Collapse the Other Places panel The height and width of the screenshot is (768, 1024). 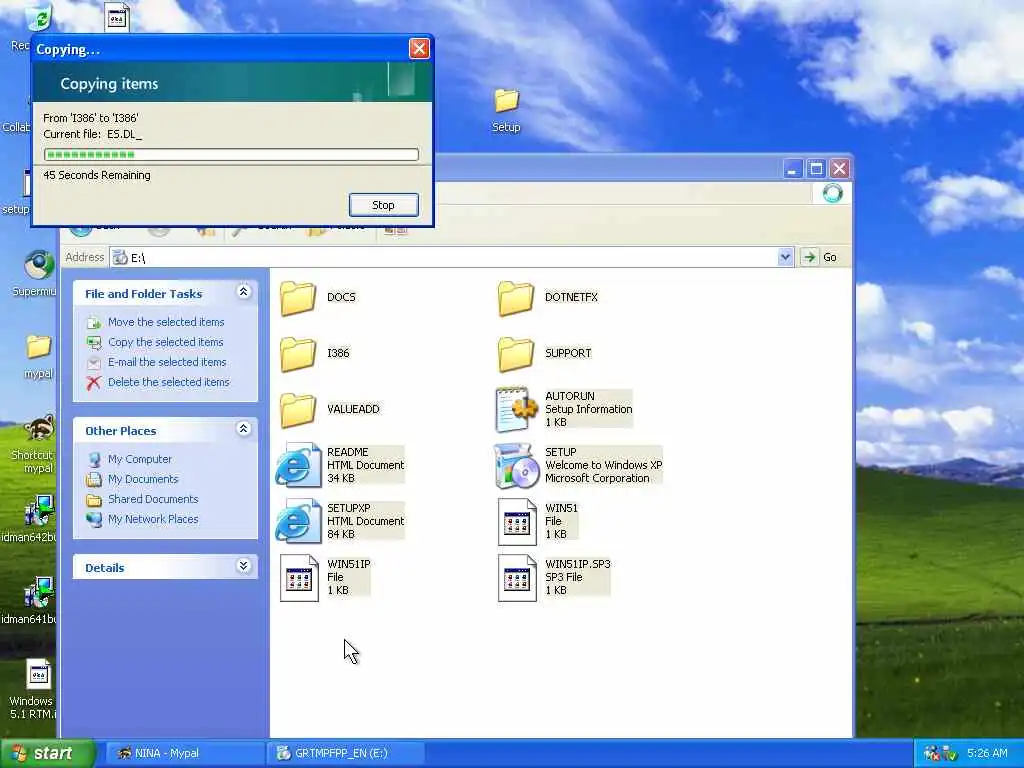coord(244,429)
